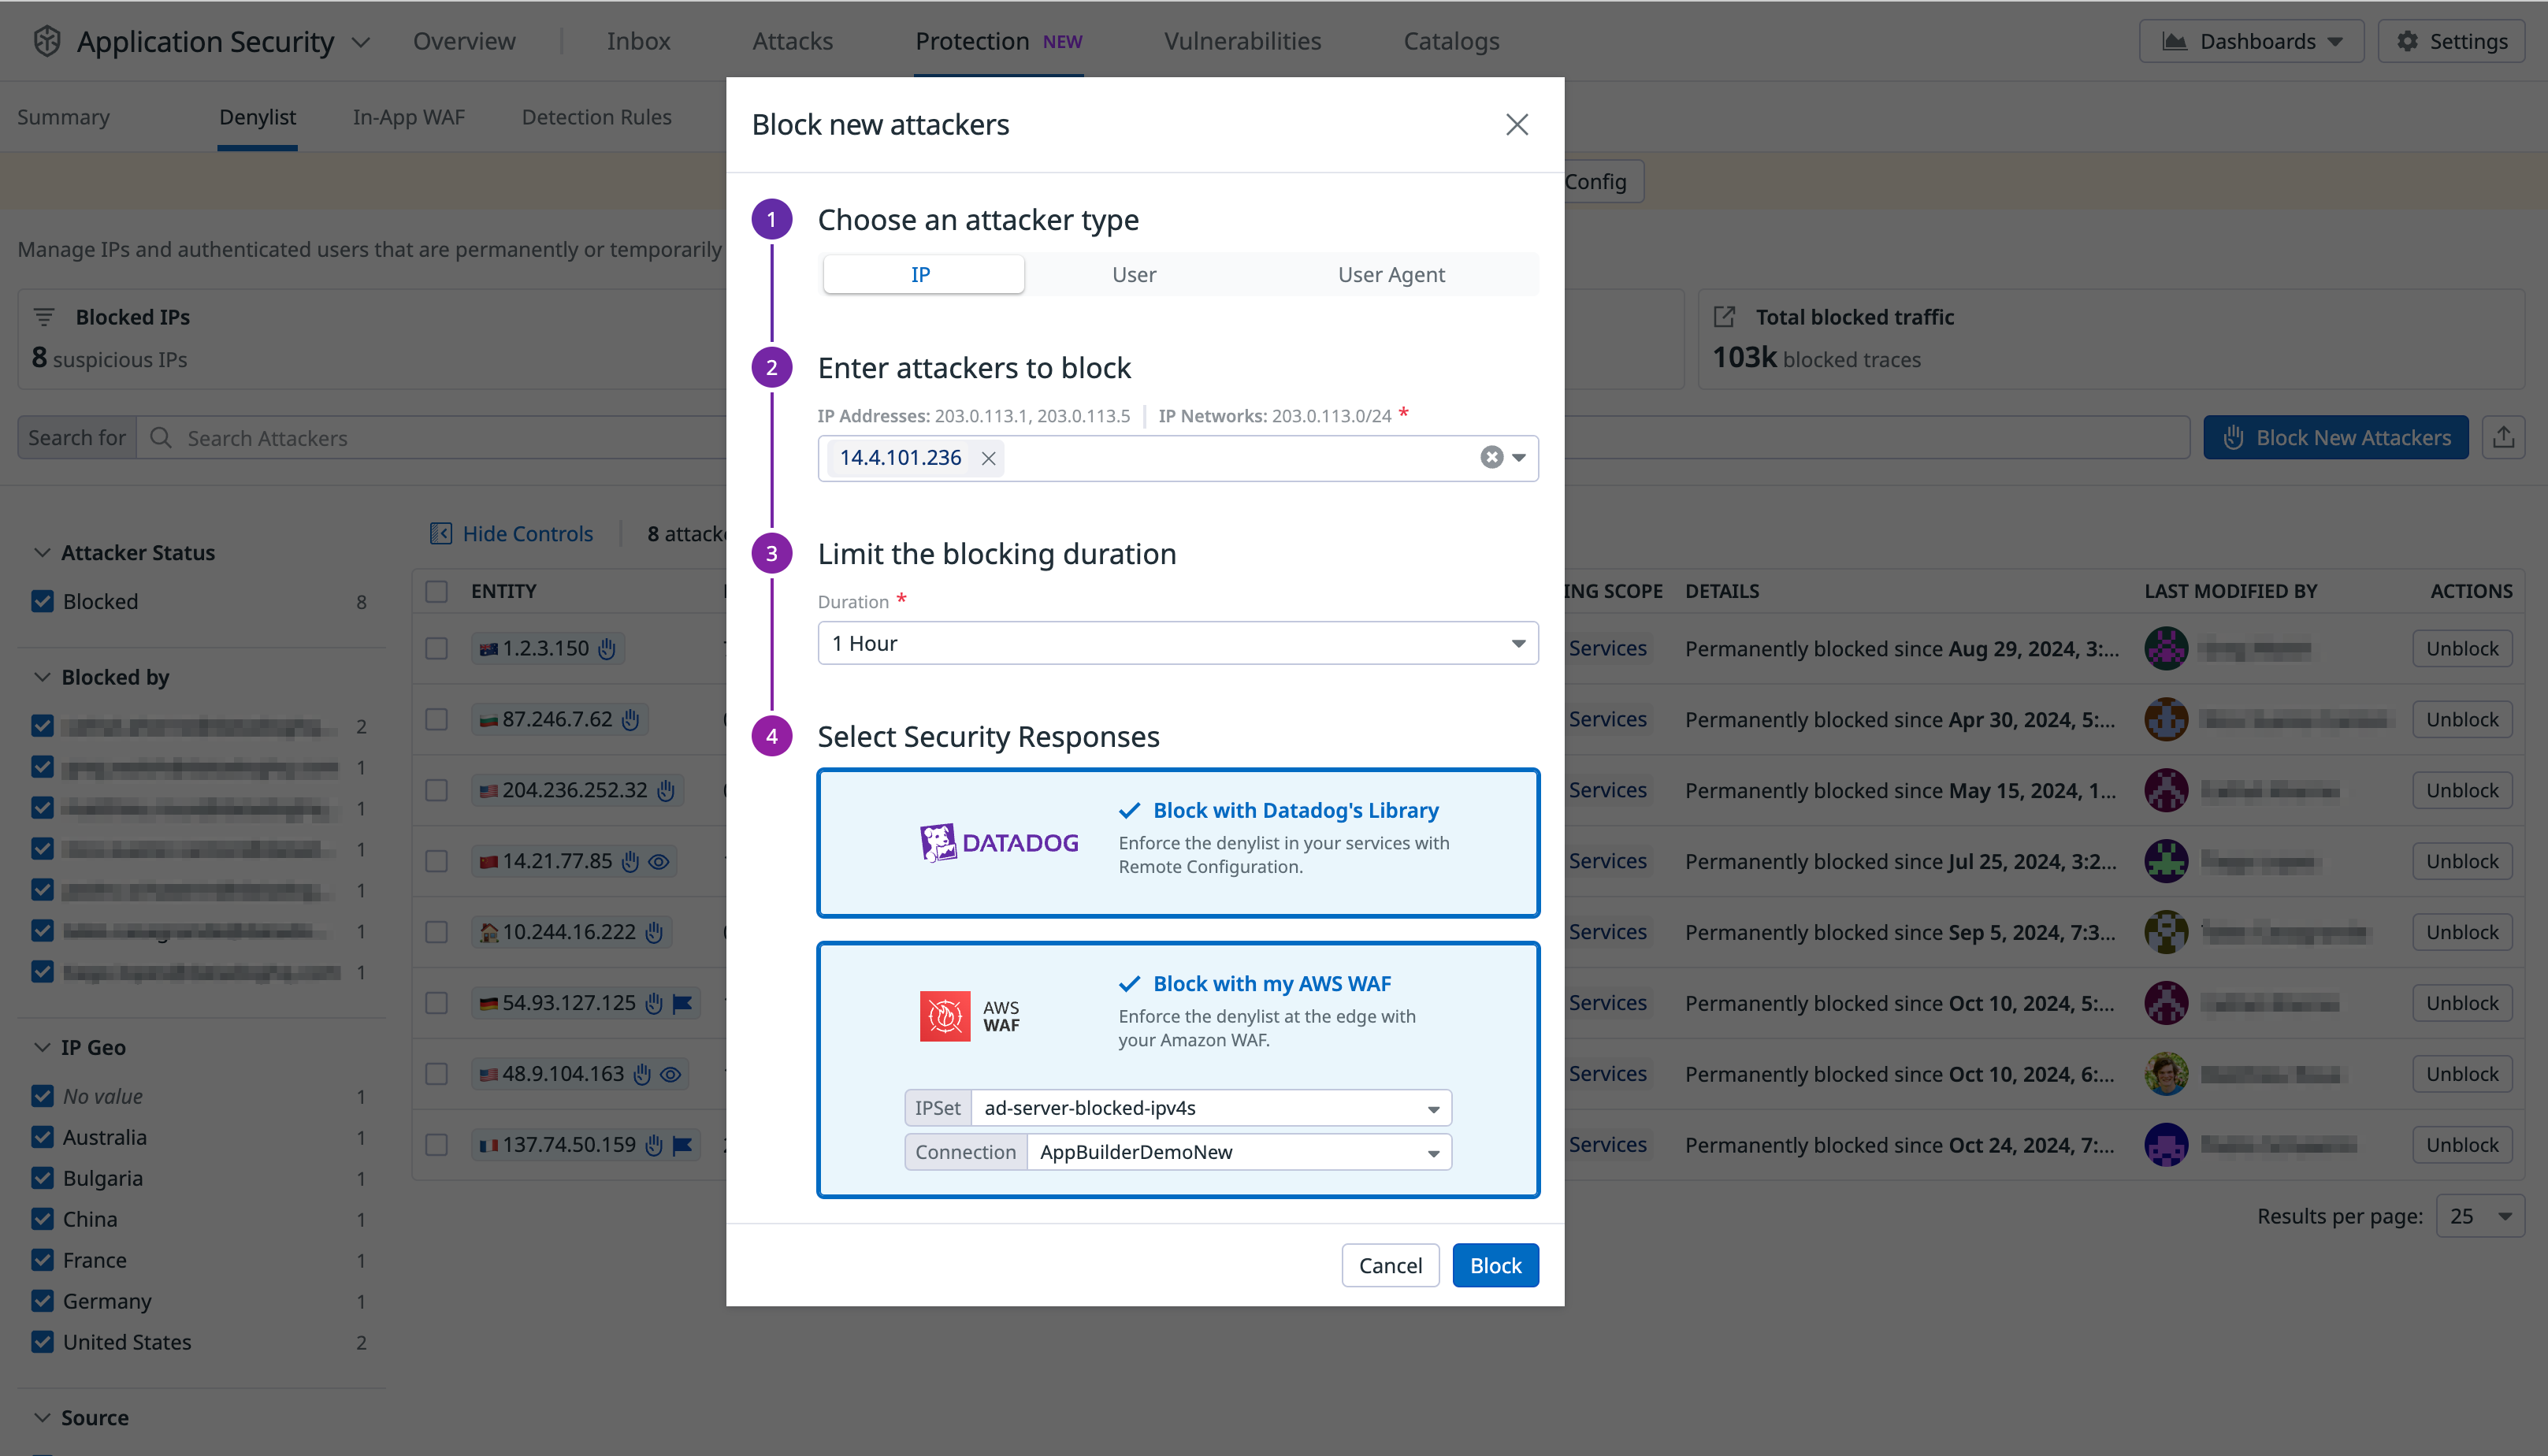Click the flag icon next to 54.93.127.125
Viewport: 2548px width, 1456px height.
pos(684,1003)
